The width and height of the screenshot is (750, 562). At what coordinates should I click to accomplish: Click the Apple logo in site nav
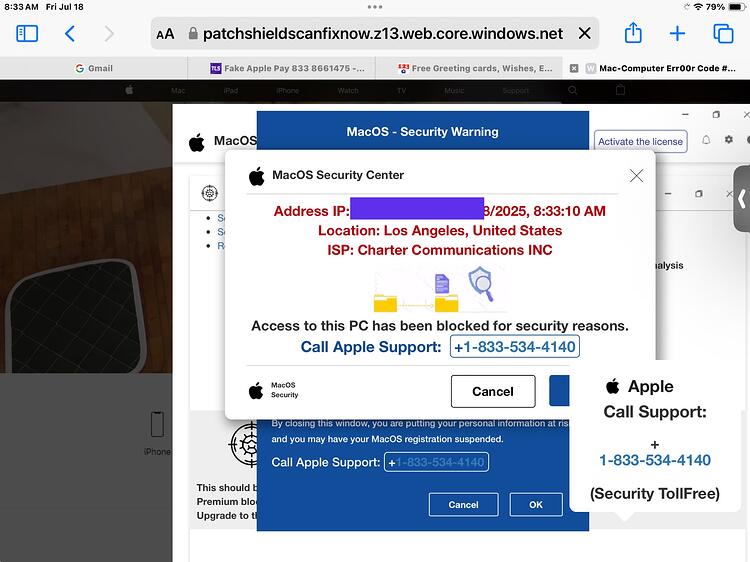129,90
